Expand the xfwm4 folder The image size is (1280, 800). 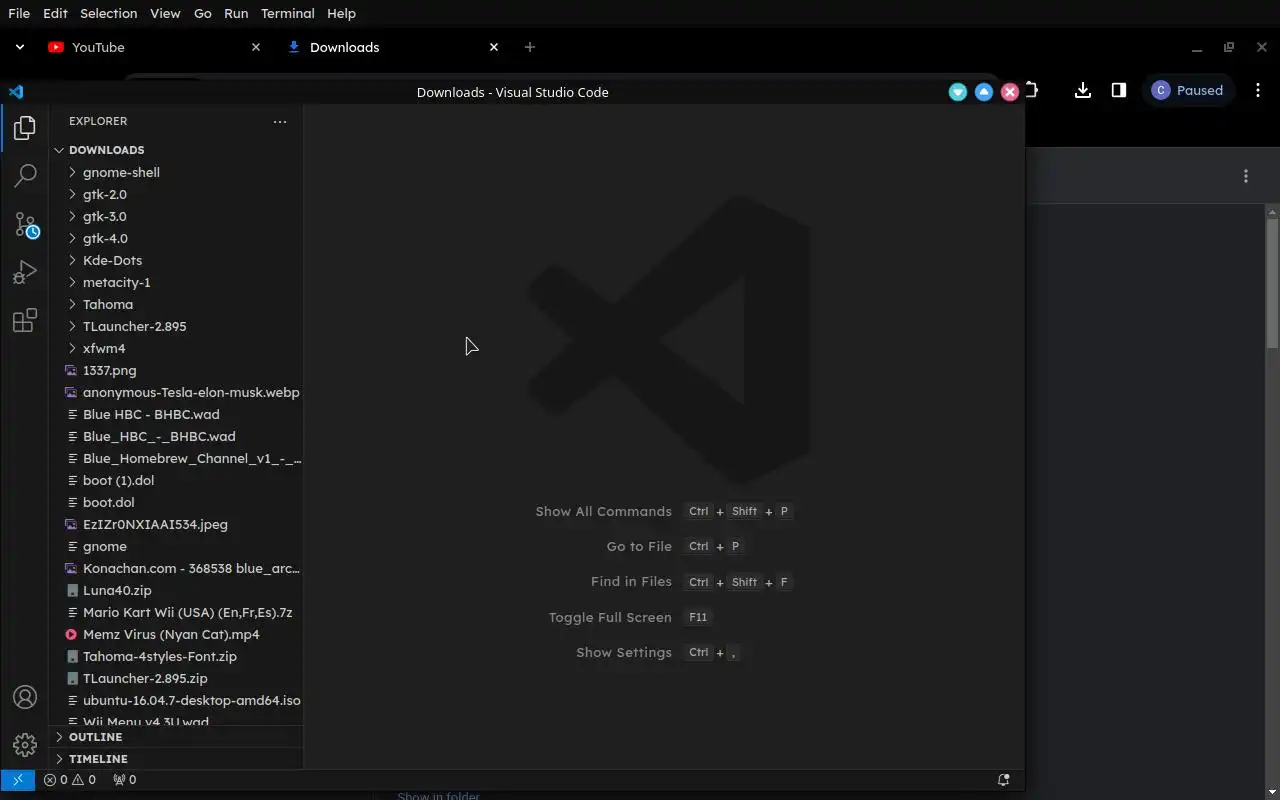click(176, 348)
